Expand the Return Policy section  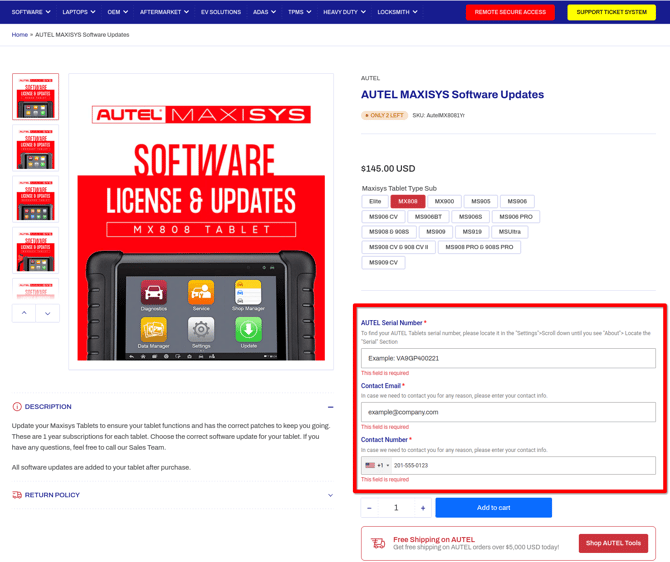(330, 495)
